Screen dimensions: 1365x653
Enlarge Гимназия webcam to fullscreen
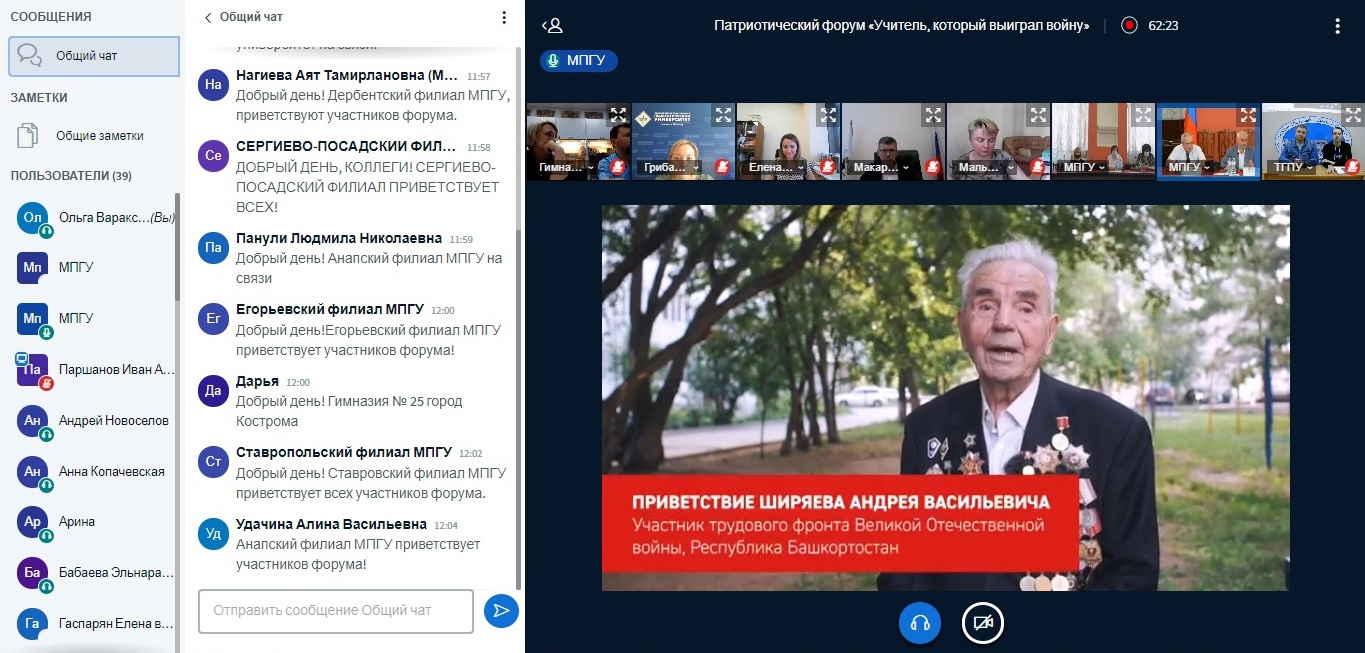click(618, 115)
